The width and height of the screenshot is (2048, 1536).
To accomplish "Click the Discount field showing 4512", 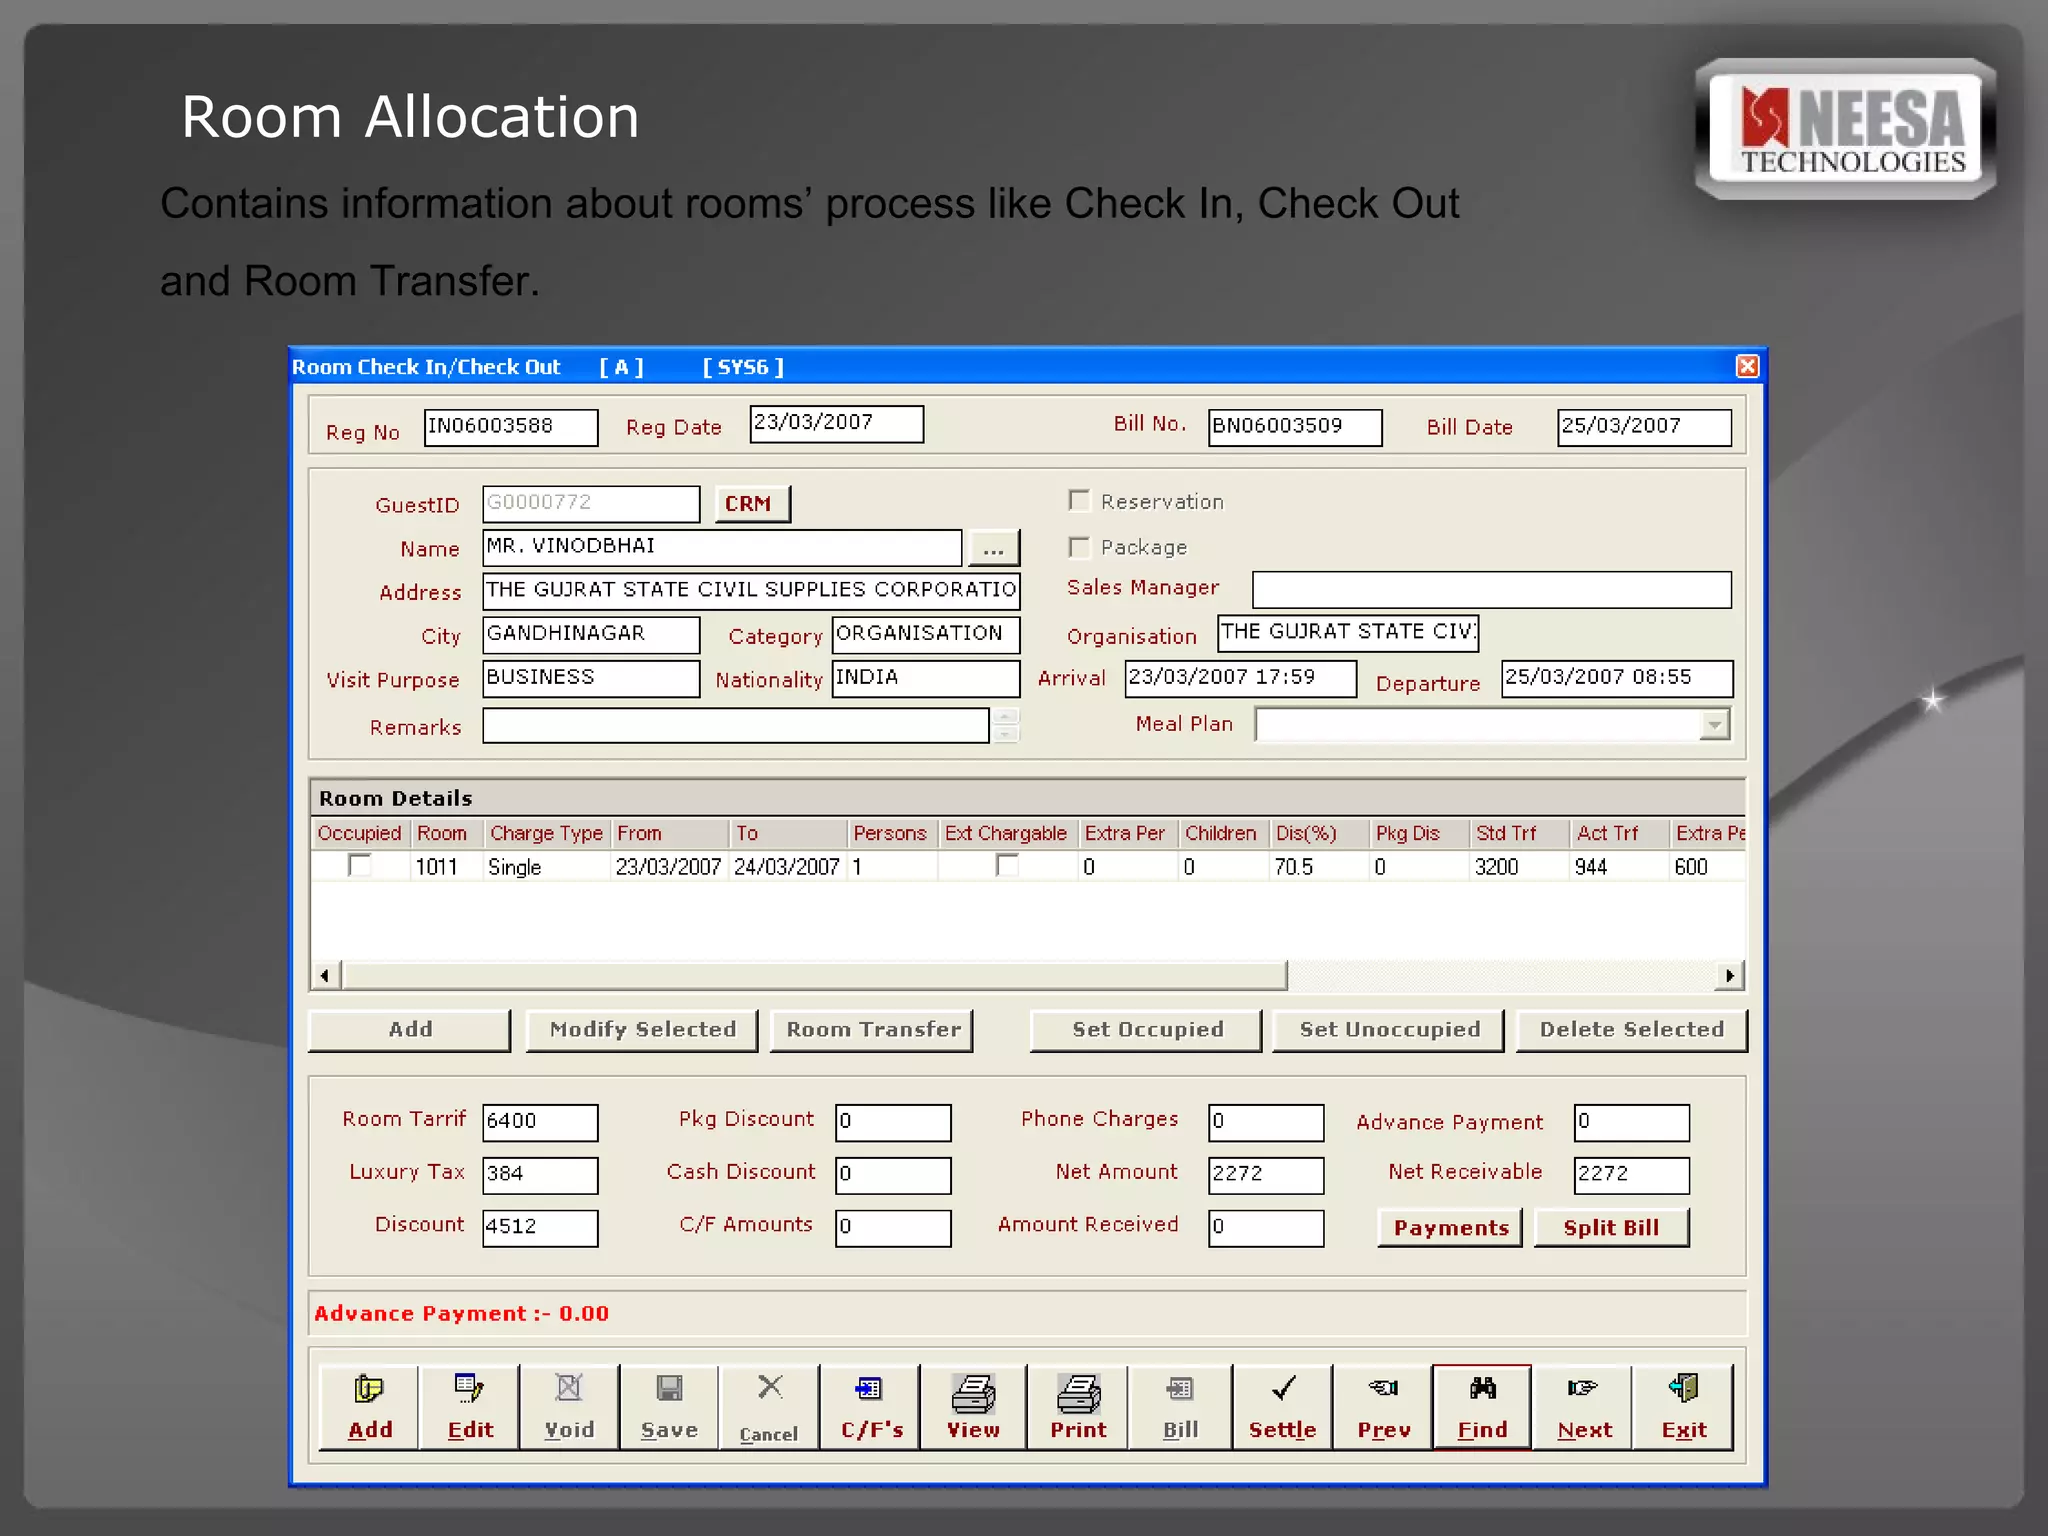I will coord(540,1228).
